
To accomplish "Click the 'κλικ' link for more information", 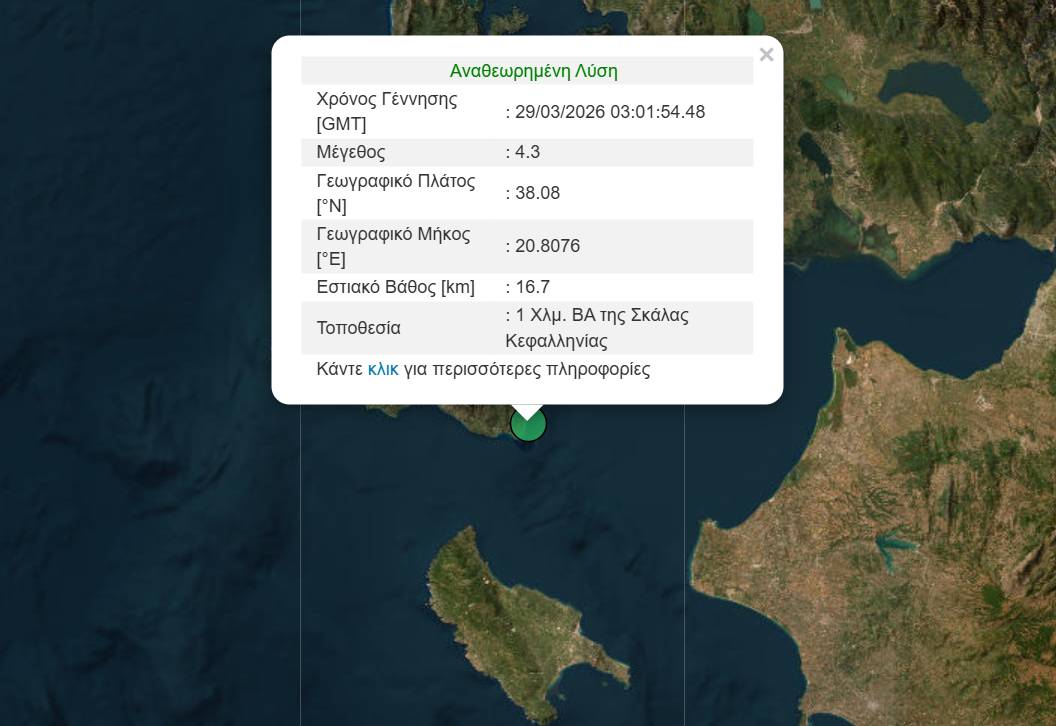I will click(x=383, y=369).
